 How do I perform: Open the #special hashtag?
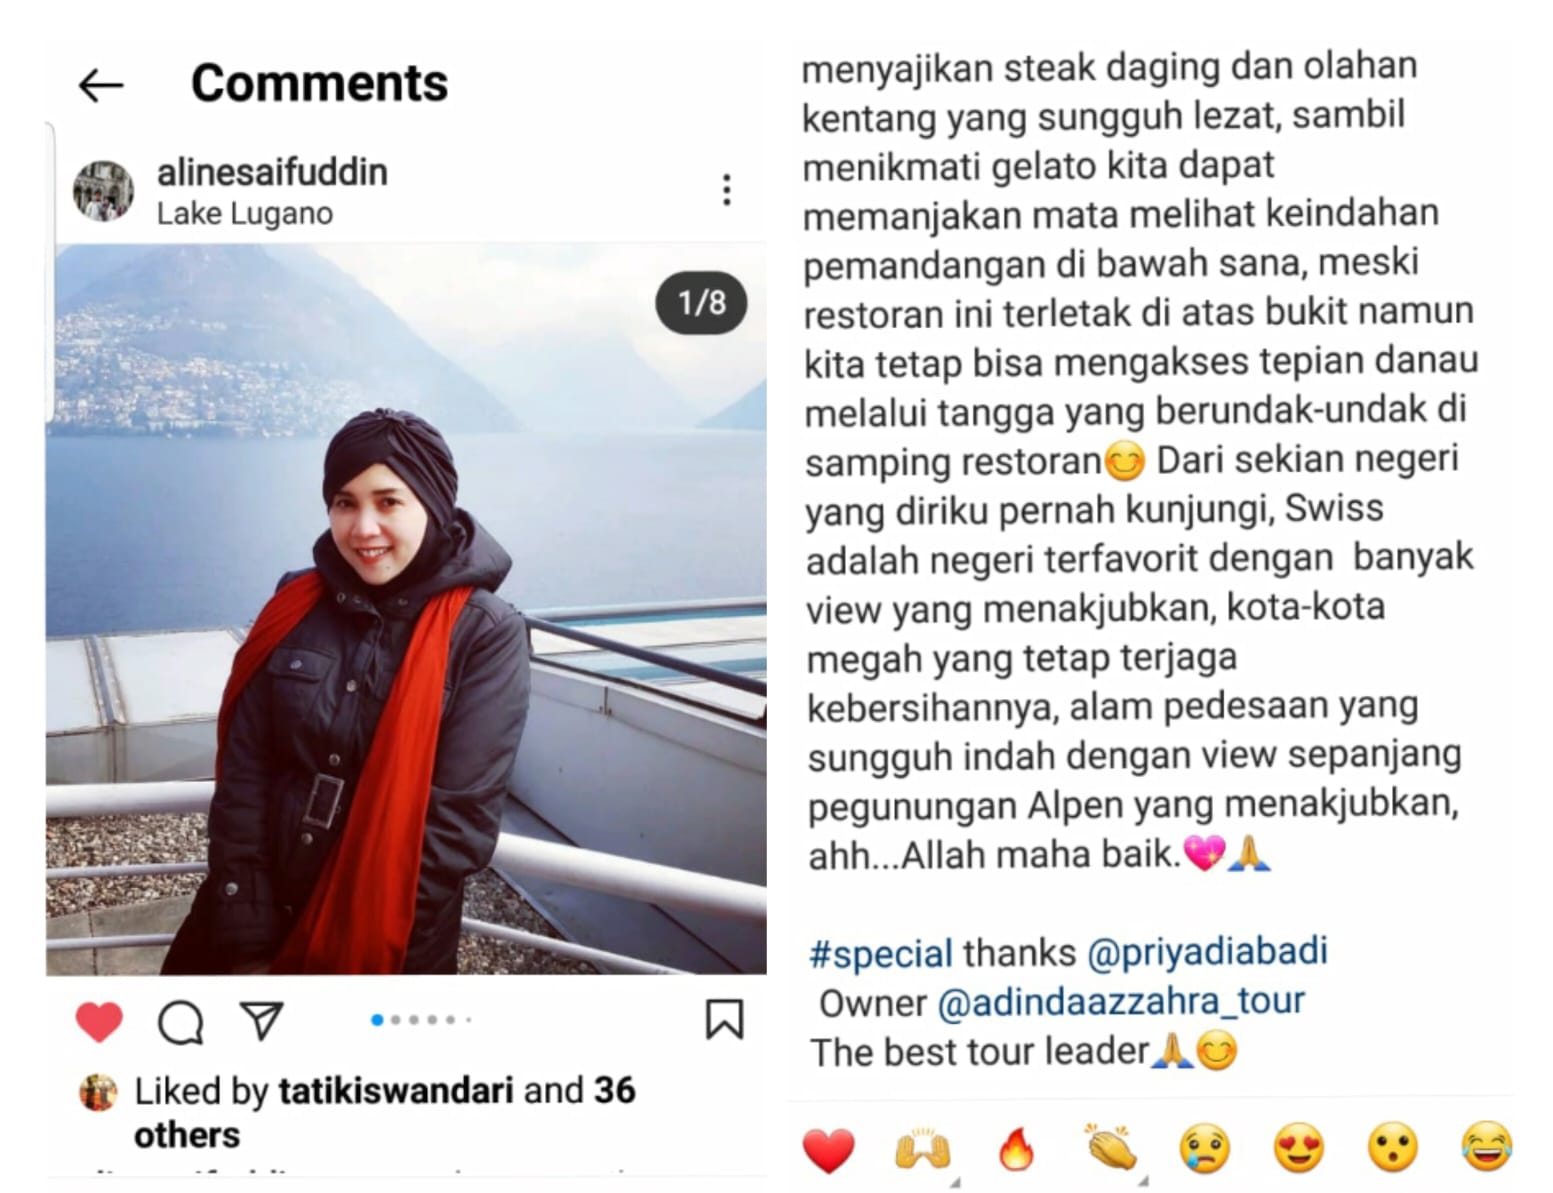point(880,953)
